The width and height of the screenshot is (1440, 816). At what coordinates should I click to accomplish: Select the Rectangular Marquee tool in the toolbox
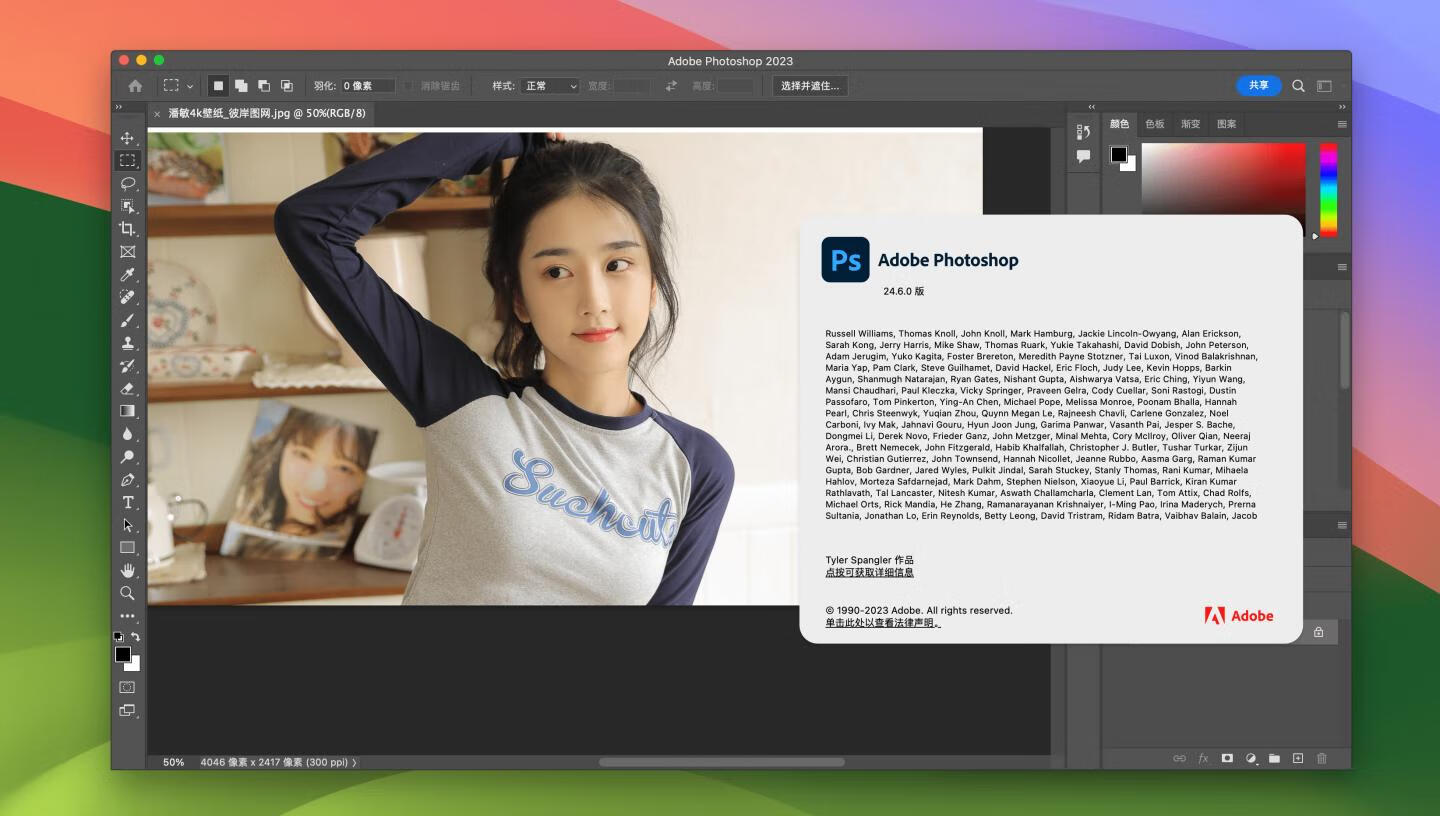pyautogui.click(x=127, y=160)
